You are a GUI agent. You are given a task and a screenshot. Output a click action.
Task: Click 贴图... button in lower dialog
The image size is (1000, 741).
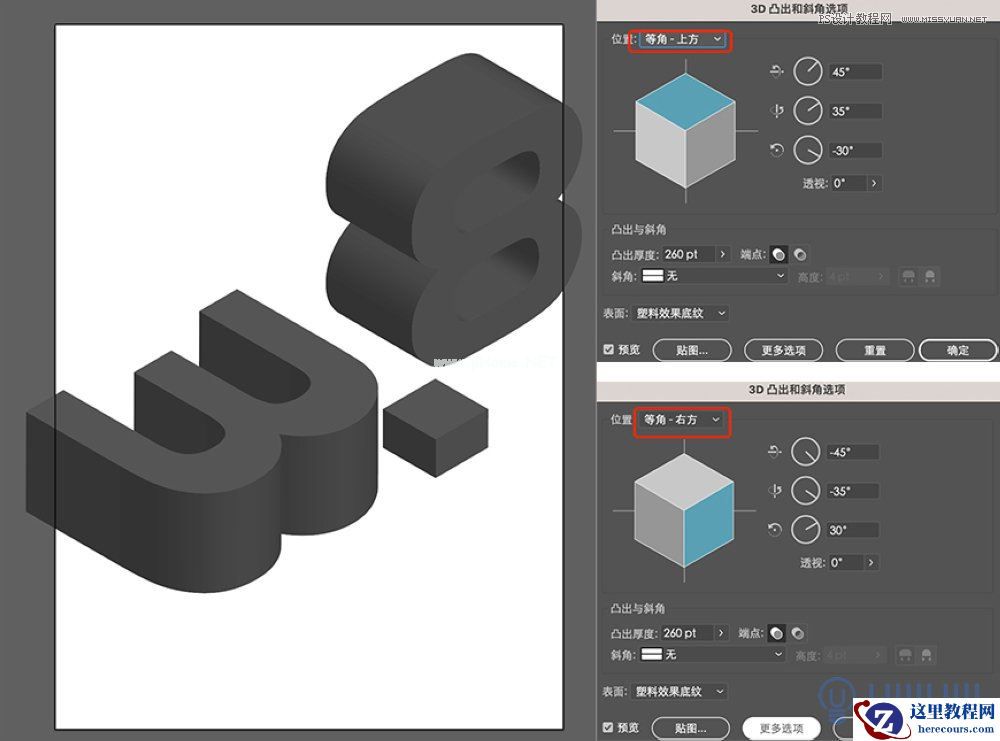(691, 728)
